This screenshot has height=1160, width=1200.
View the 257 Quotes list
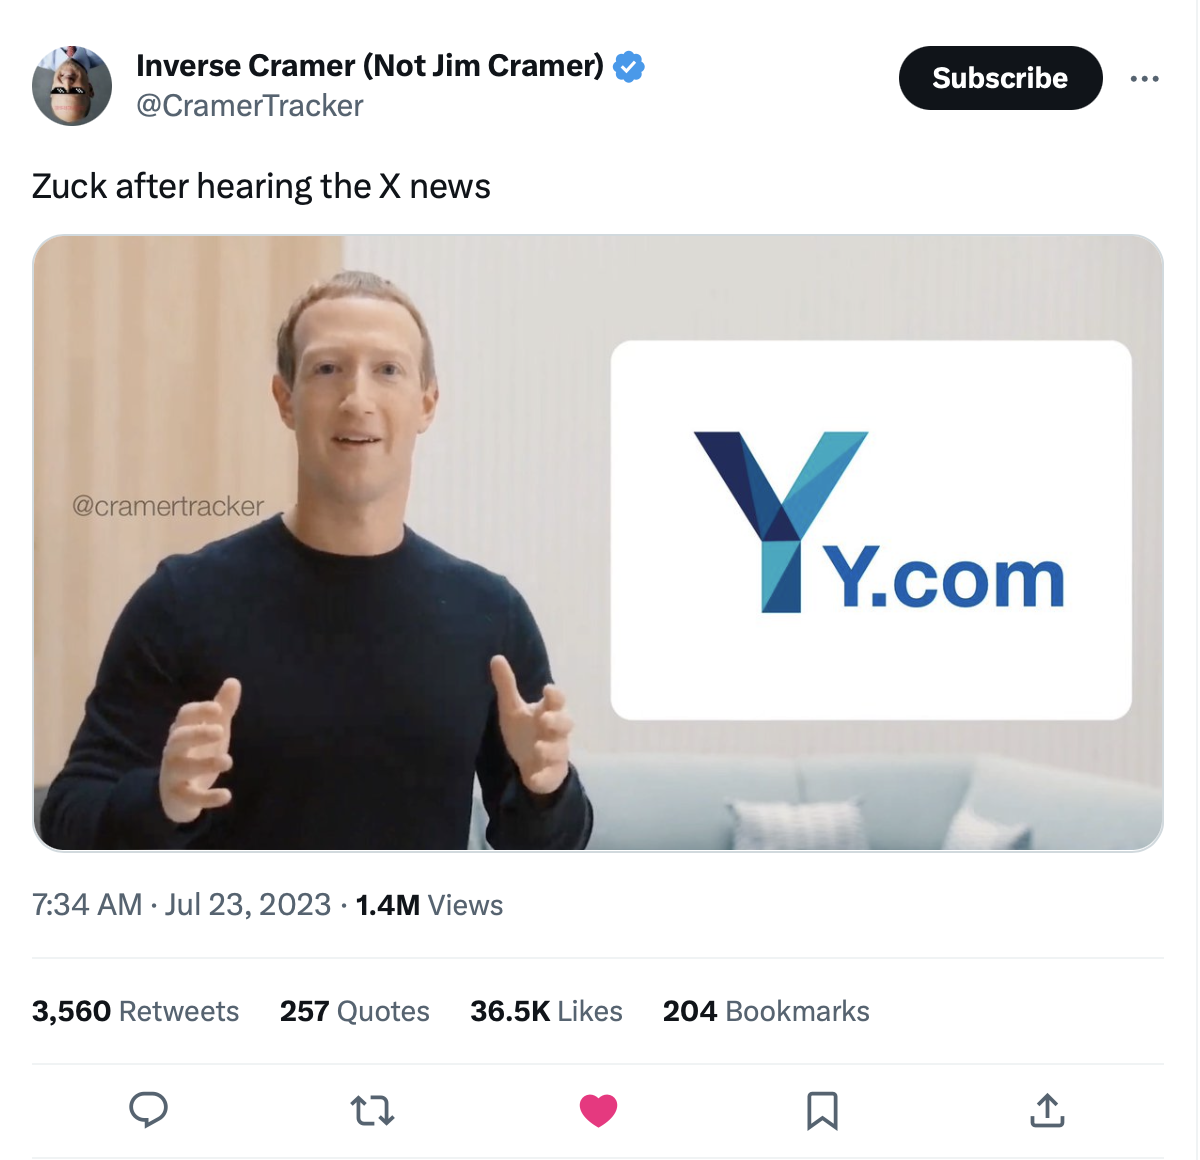[354, 1011]
